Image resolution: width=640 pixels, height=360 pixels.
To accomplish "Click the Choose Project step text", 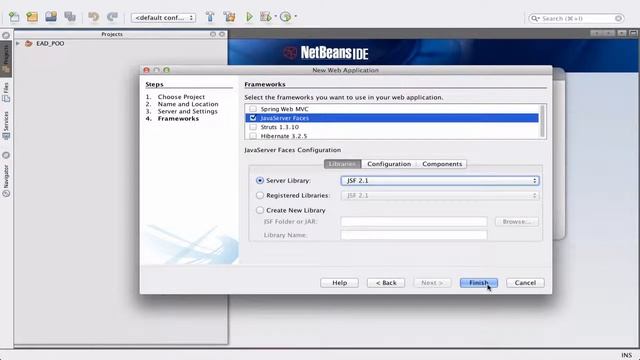I will (181, 97).
